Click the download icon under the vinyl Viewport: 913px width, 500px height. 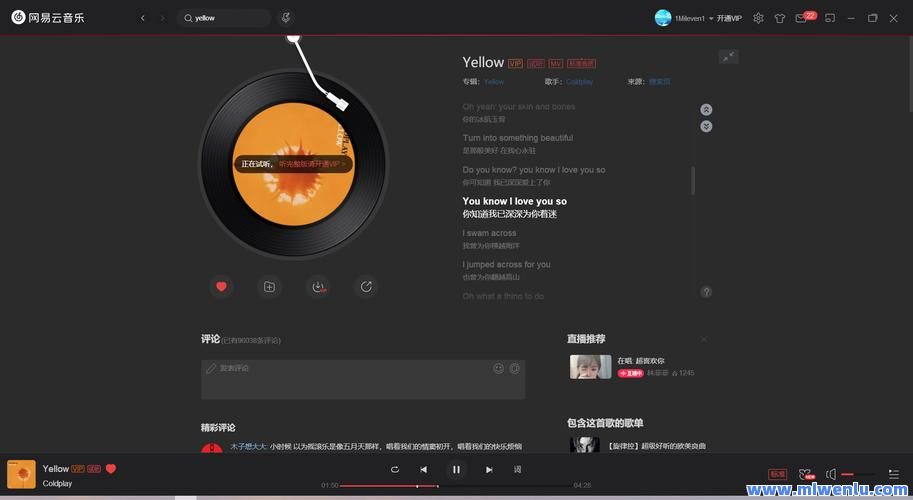(318, 286)
